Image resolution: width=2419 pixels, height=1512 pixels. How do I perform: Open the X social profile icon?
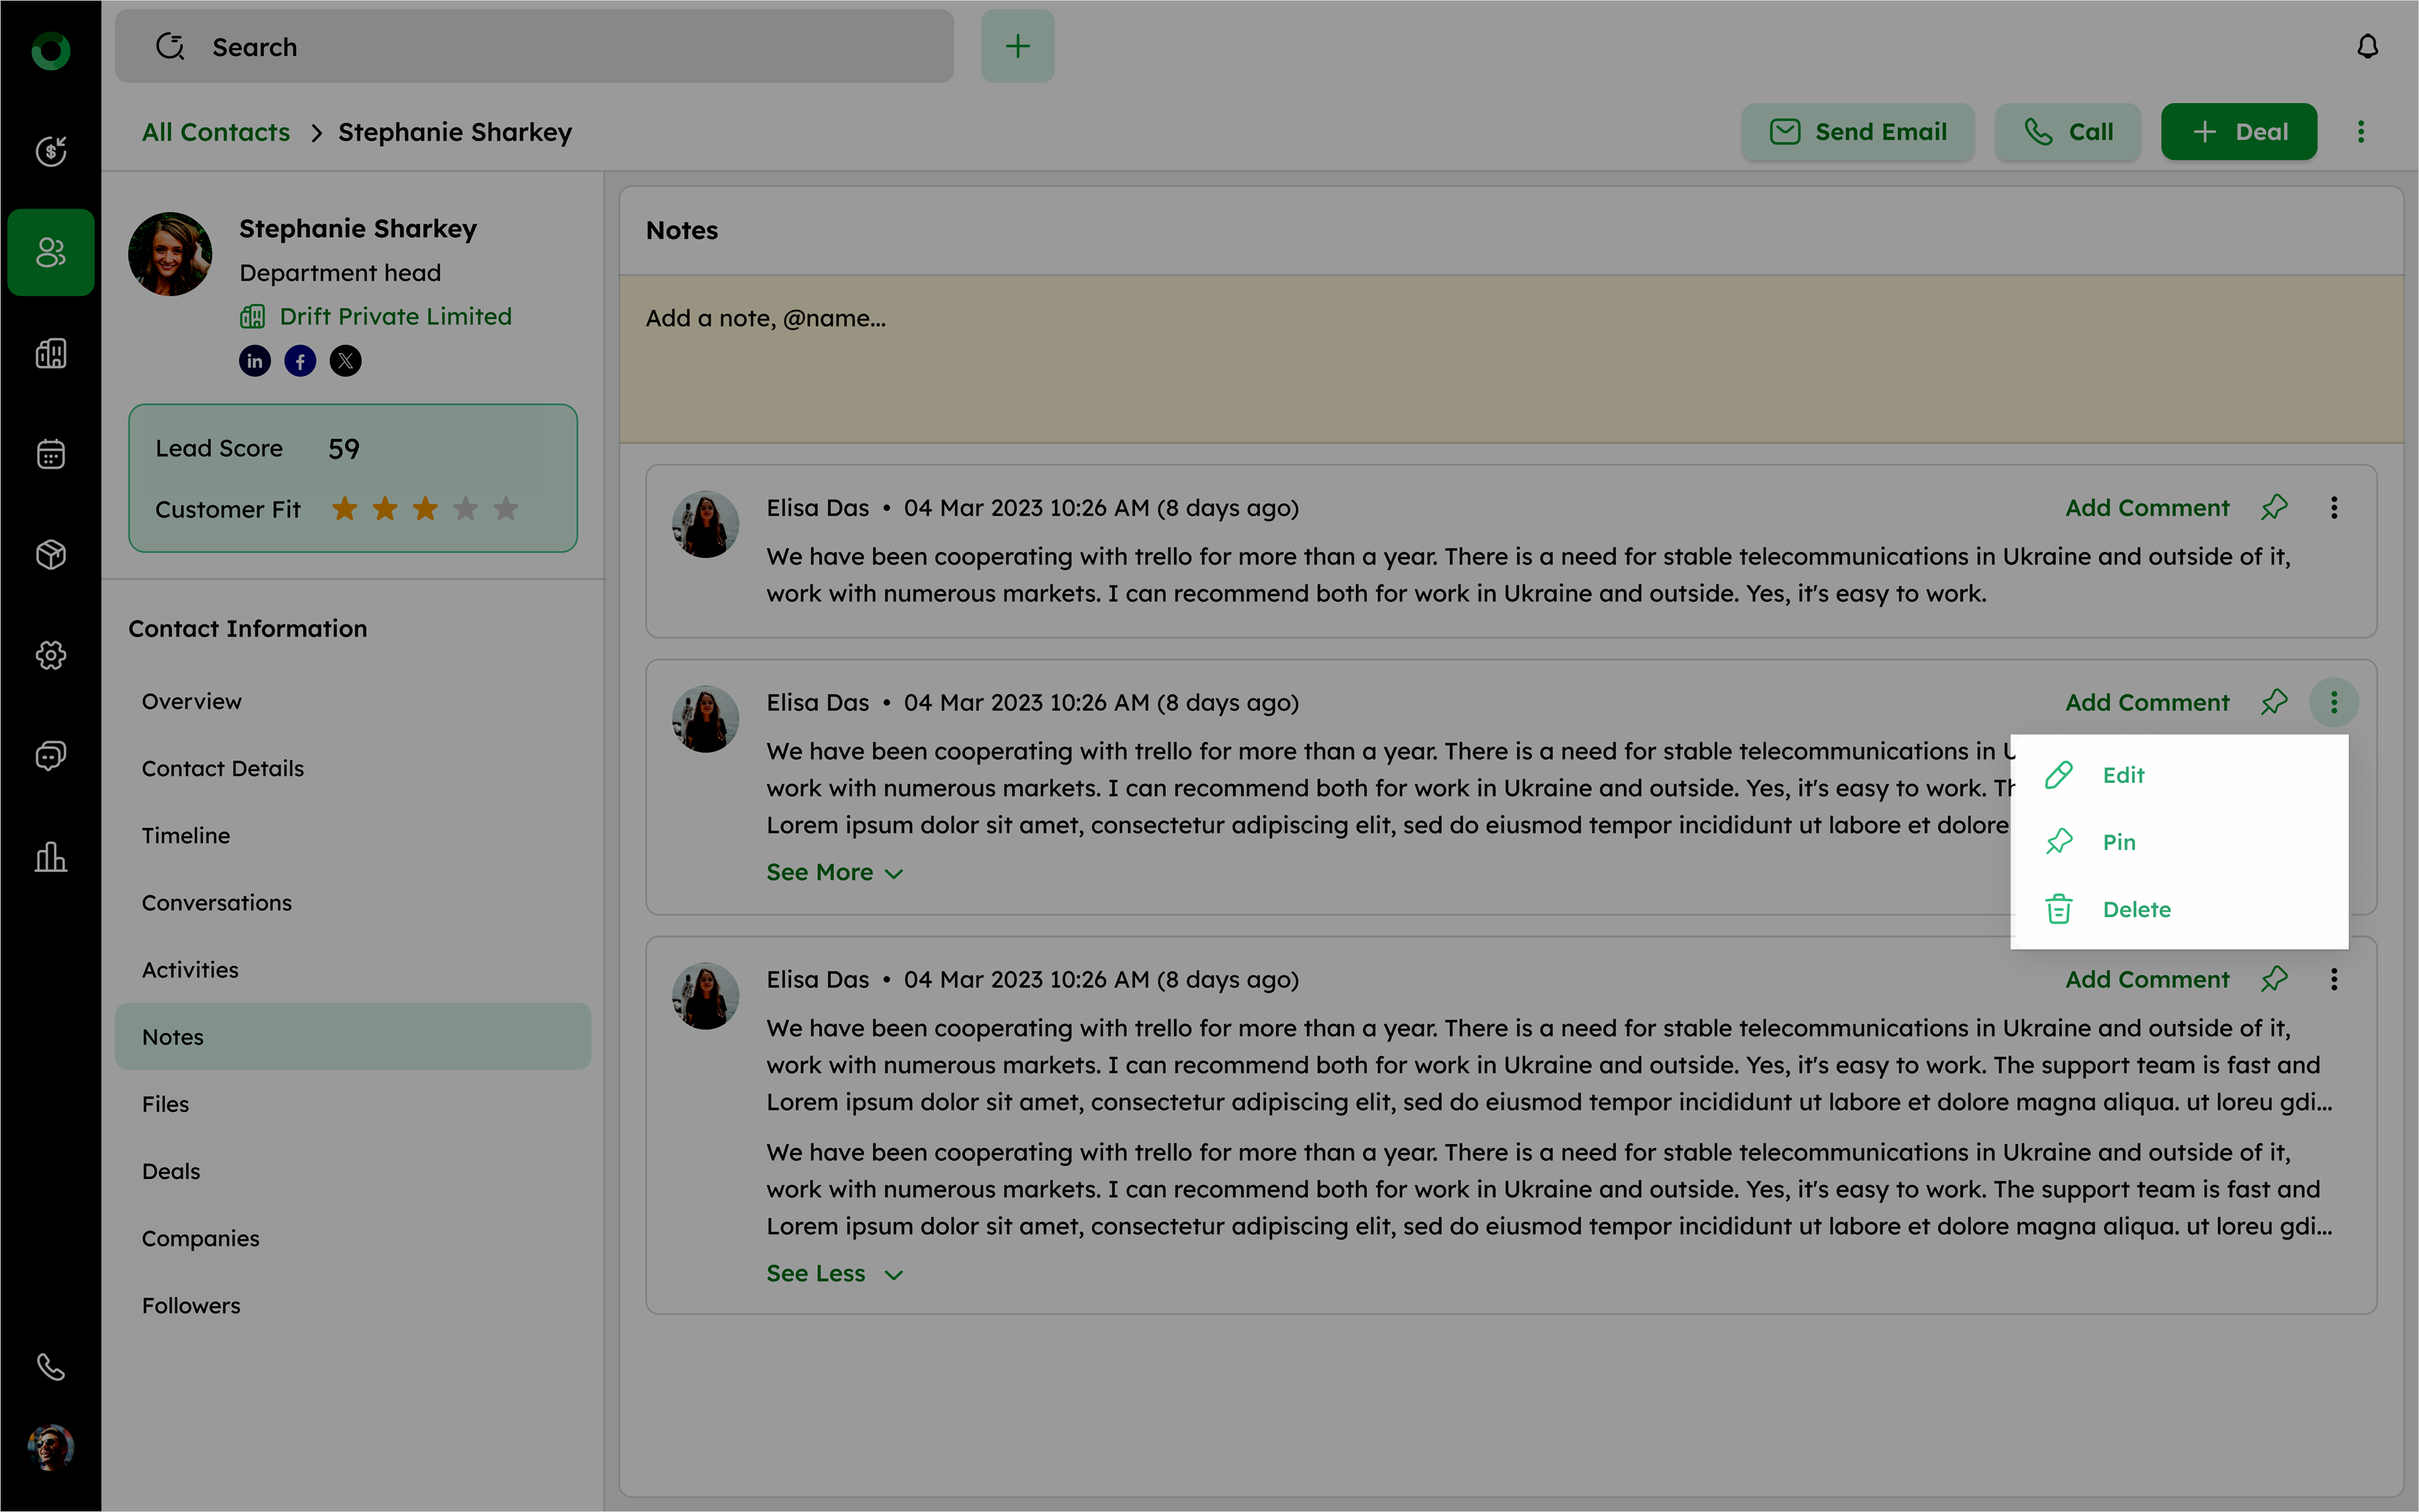coord(346,361)
